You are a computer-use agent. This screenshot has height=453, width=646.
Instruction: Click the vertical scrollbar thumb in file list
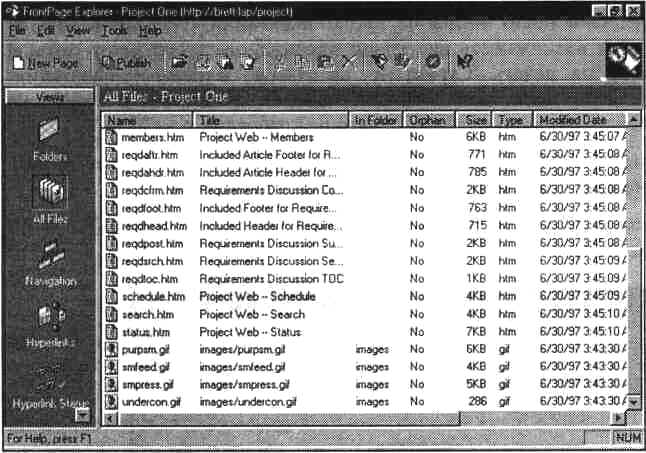[634, 321]
